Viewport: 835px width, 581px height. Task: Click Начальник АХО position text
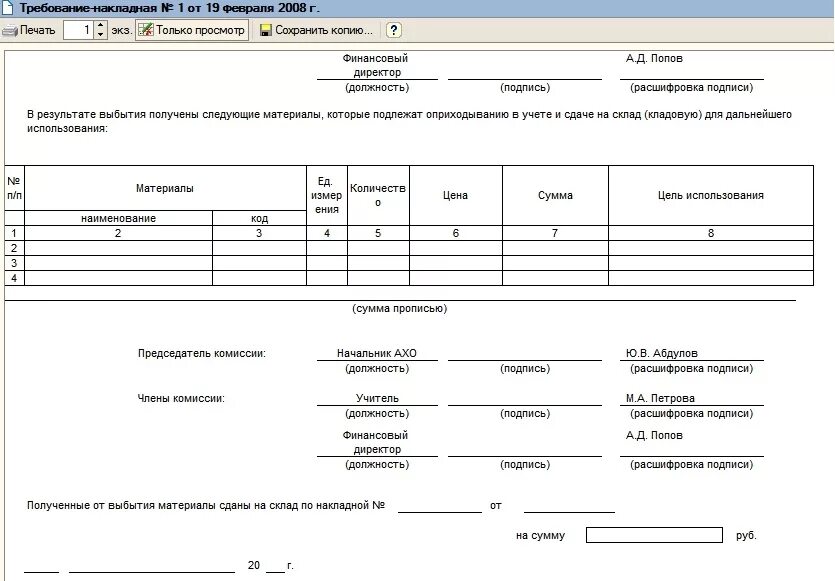[377, 353]
